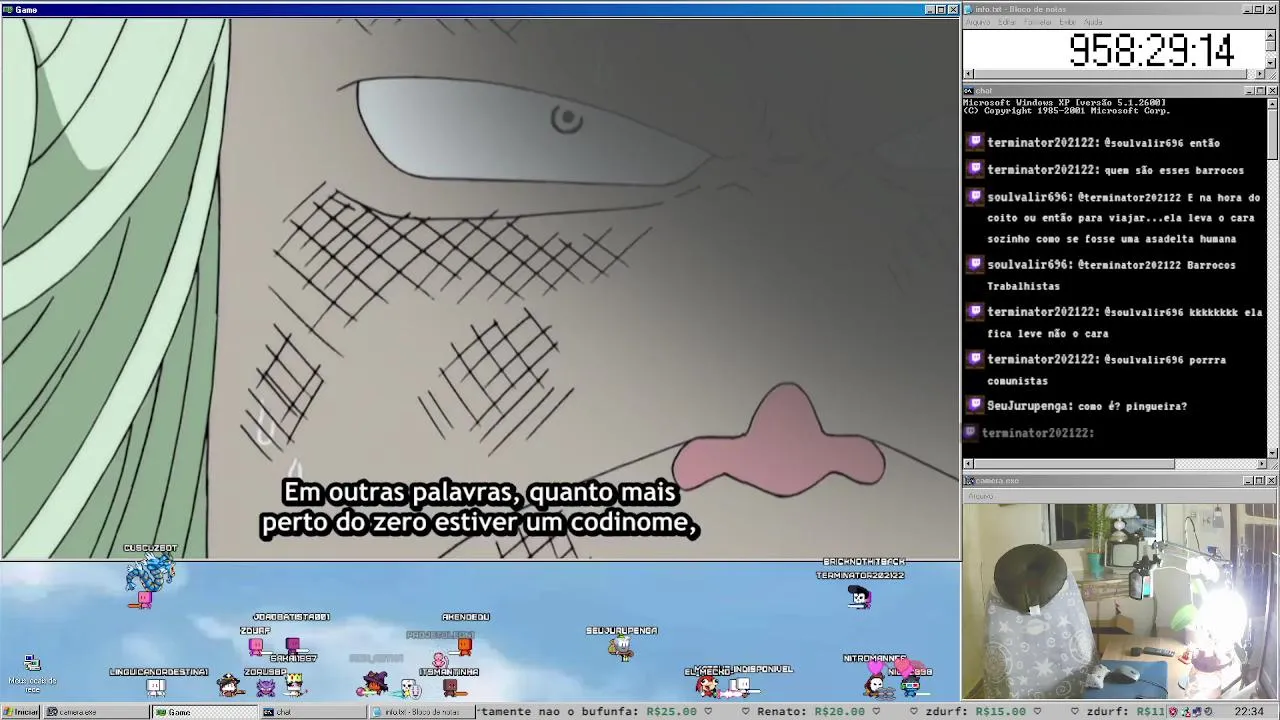Click notepad vertical scrollbar up arrow
This screenshot has height=720, width=1280.
(x=1271, y=35)
